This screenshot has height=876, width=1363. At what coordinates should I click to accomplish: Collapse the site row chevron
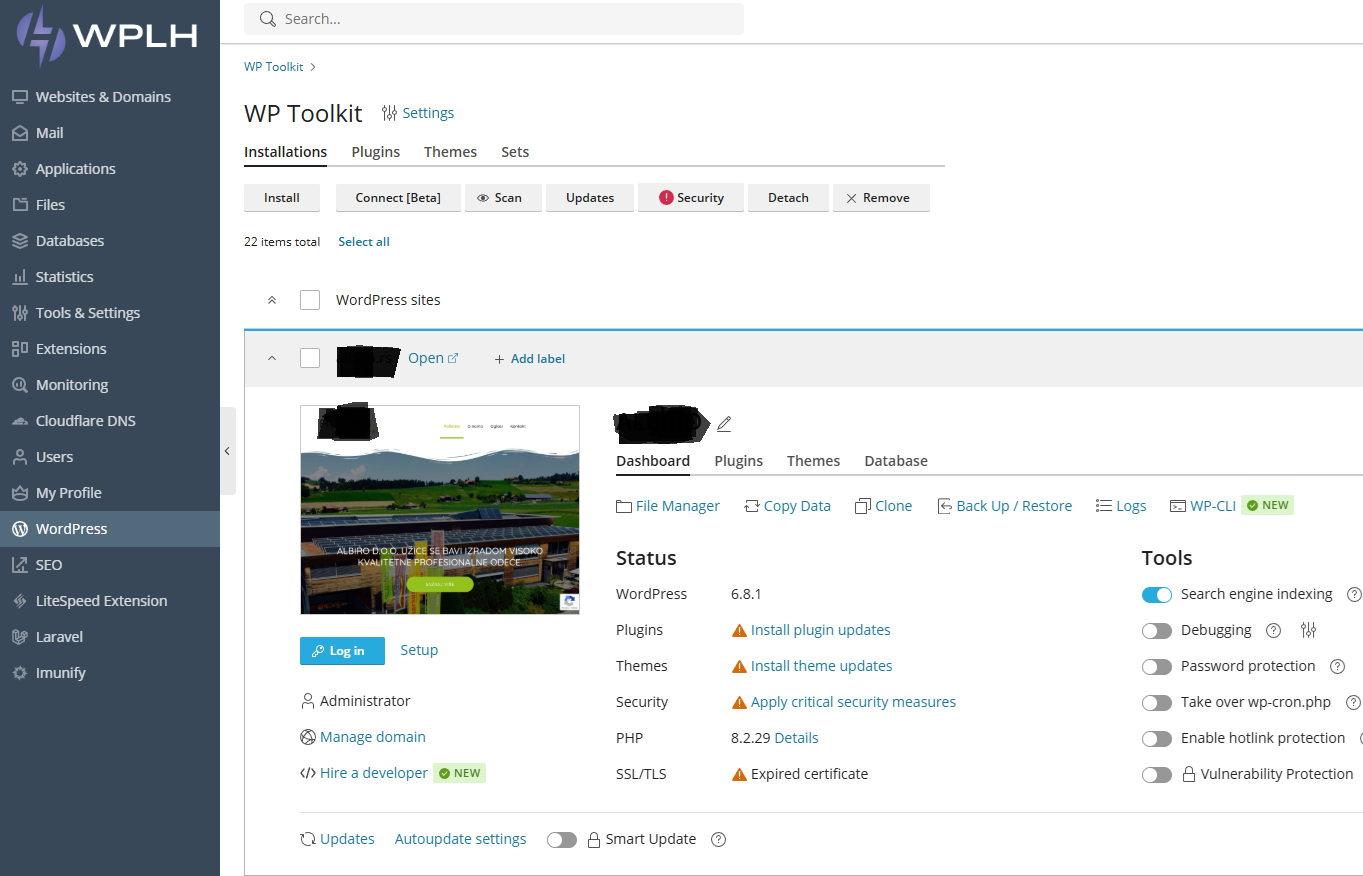[x=272, y=358]
